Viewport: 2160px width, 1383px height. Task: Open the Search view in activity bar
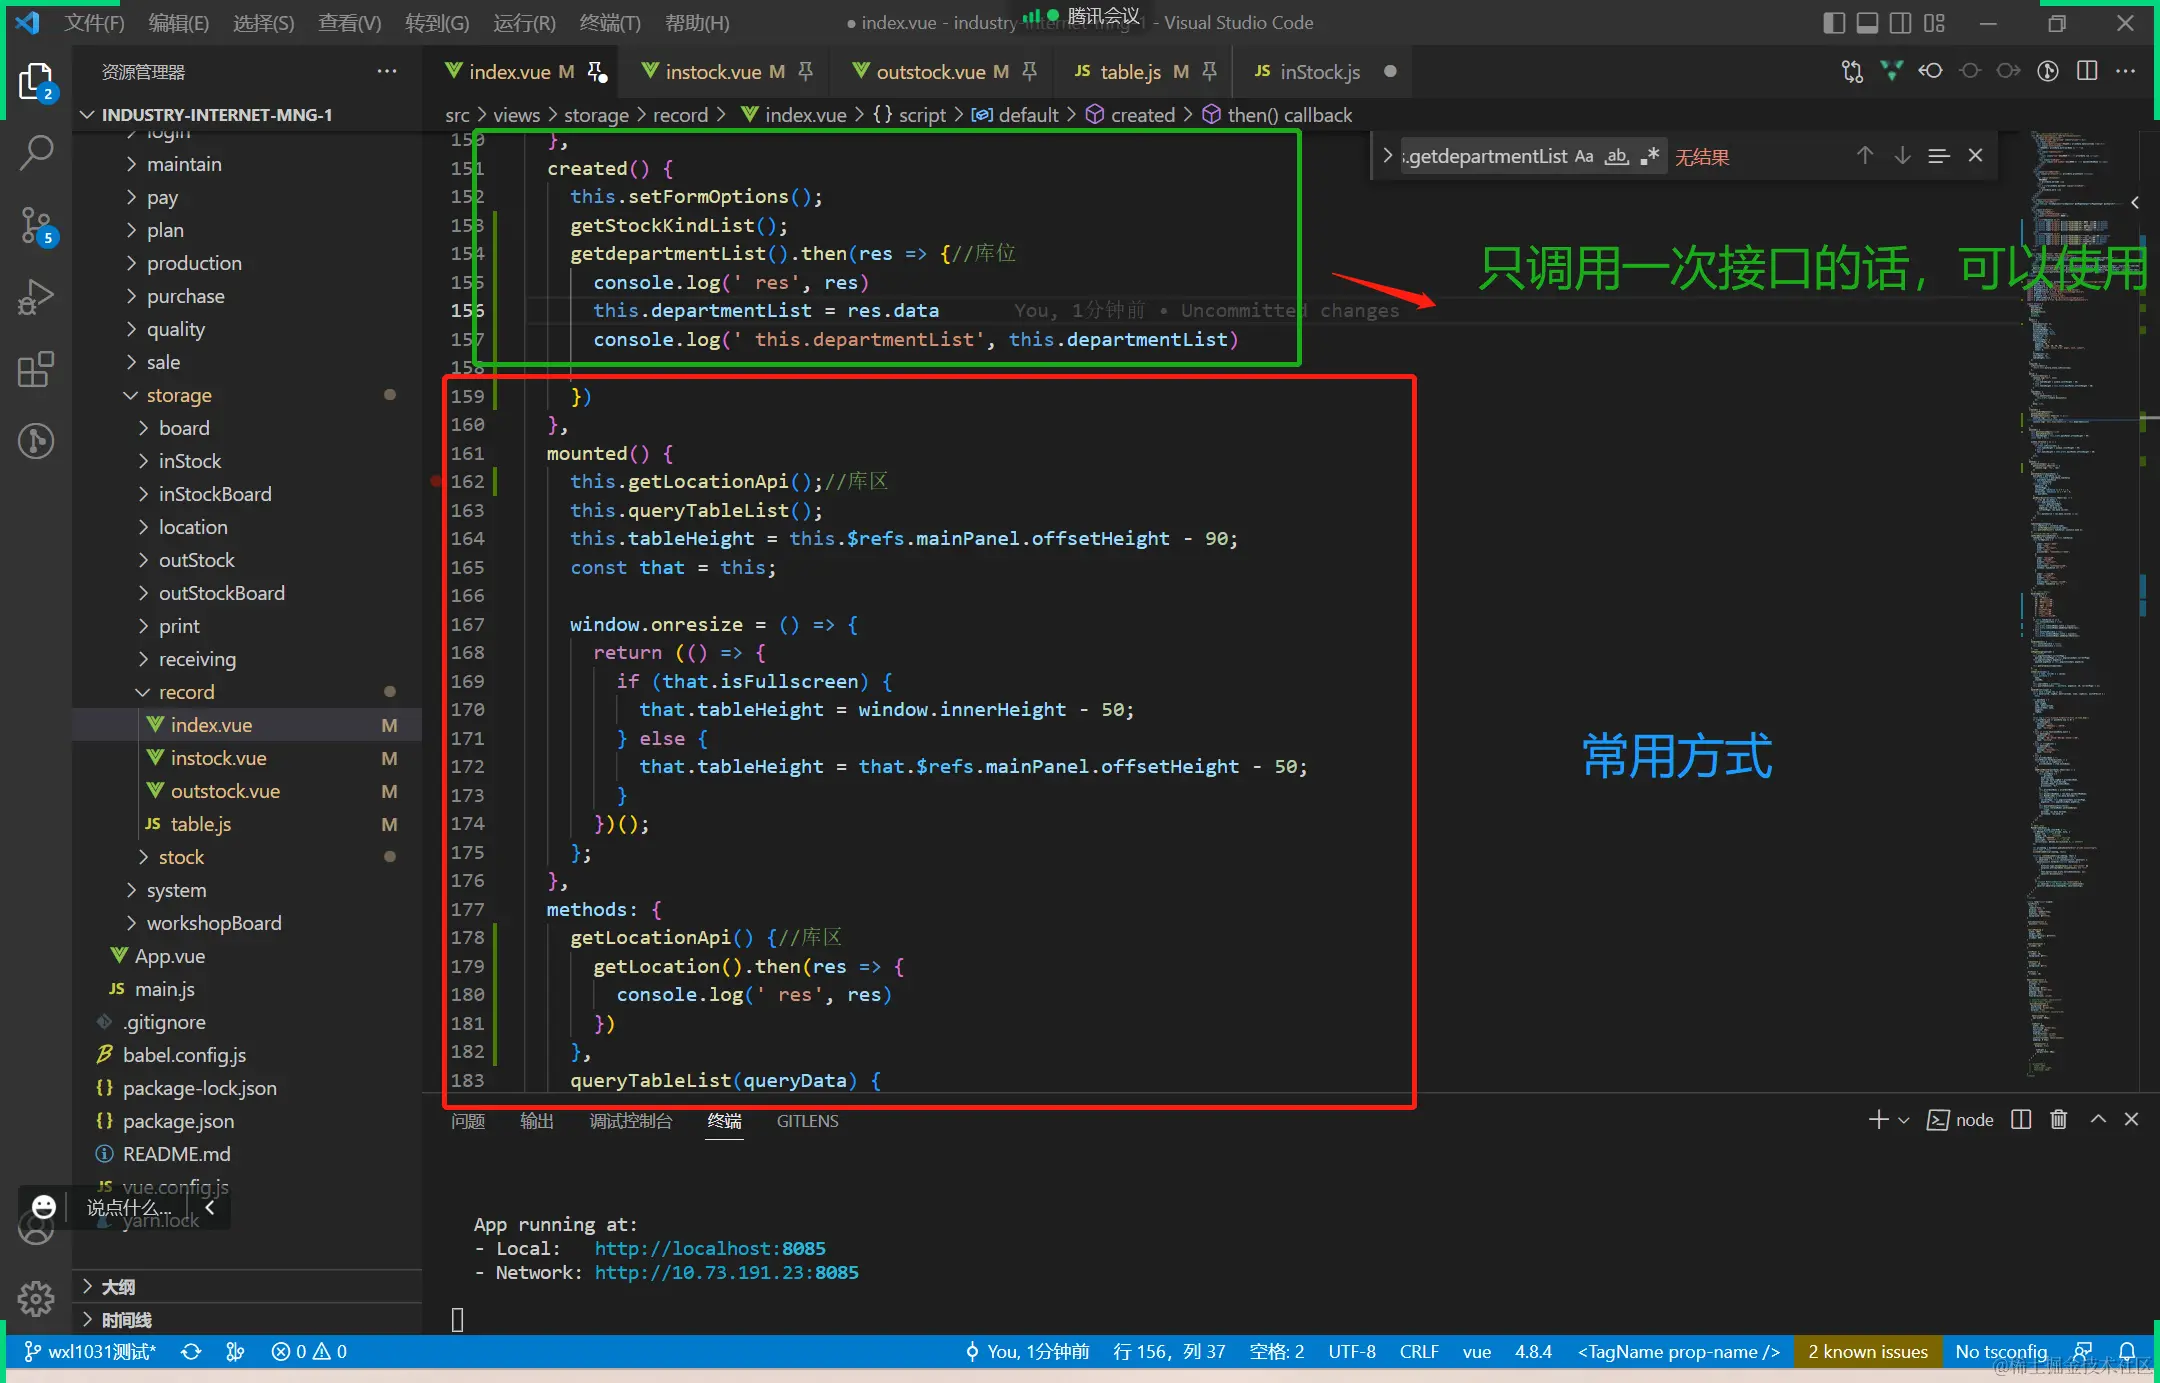click(x=36, y=152)
